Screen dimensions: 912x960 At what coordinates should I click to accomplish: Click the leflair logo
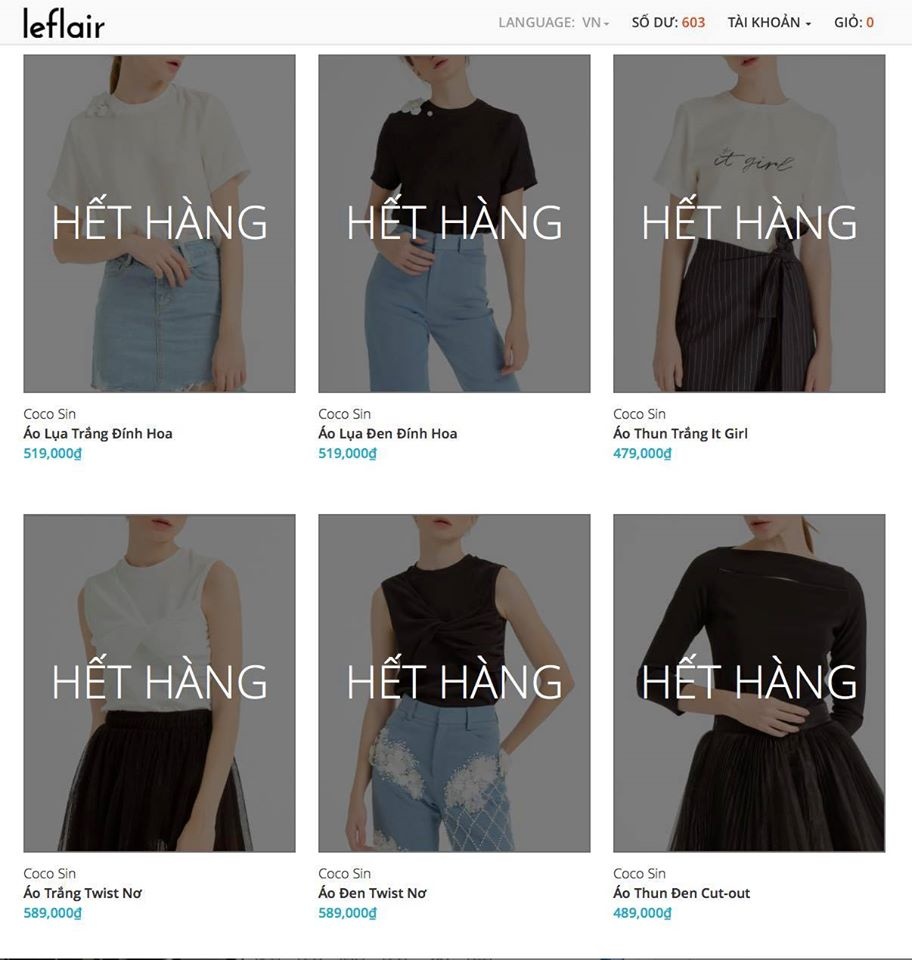(x=64, y=24)
